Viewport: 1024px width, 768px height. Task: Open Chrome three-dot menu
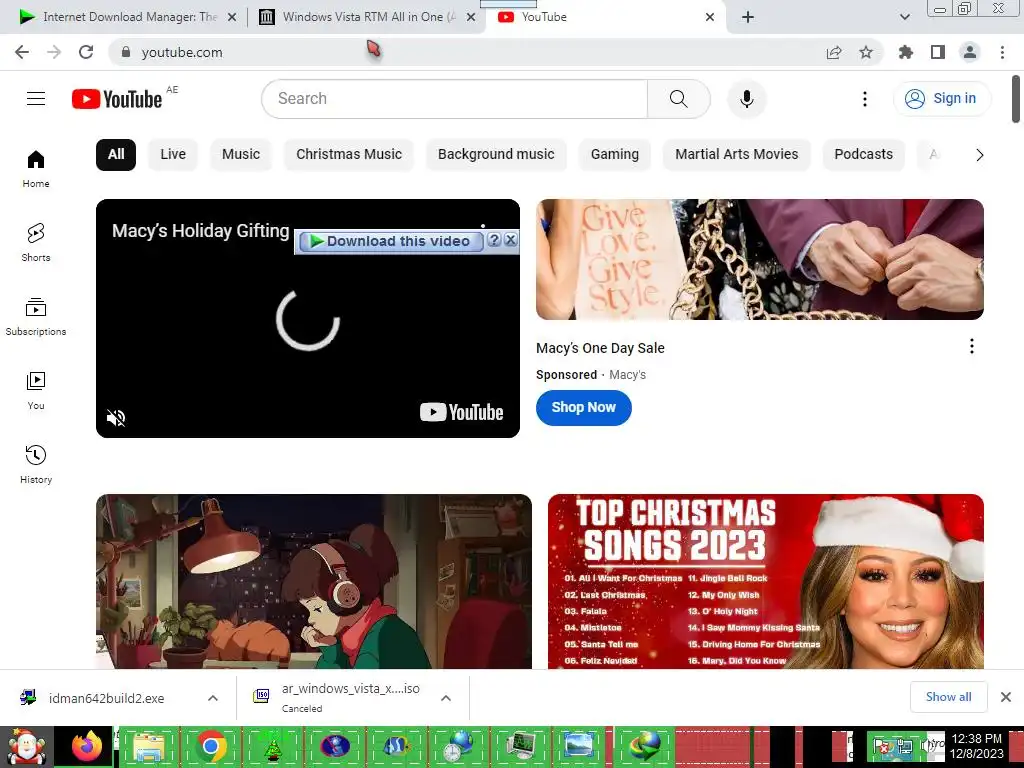point(1002,52)
